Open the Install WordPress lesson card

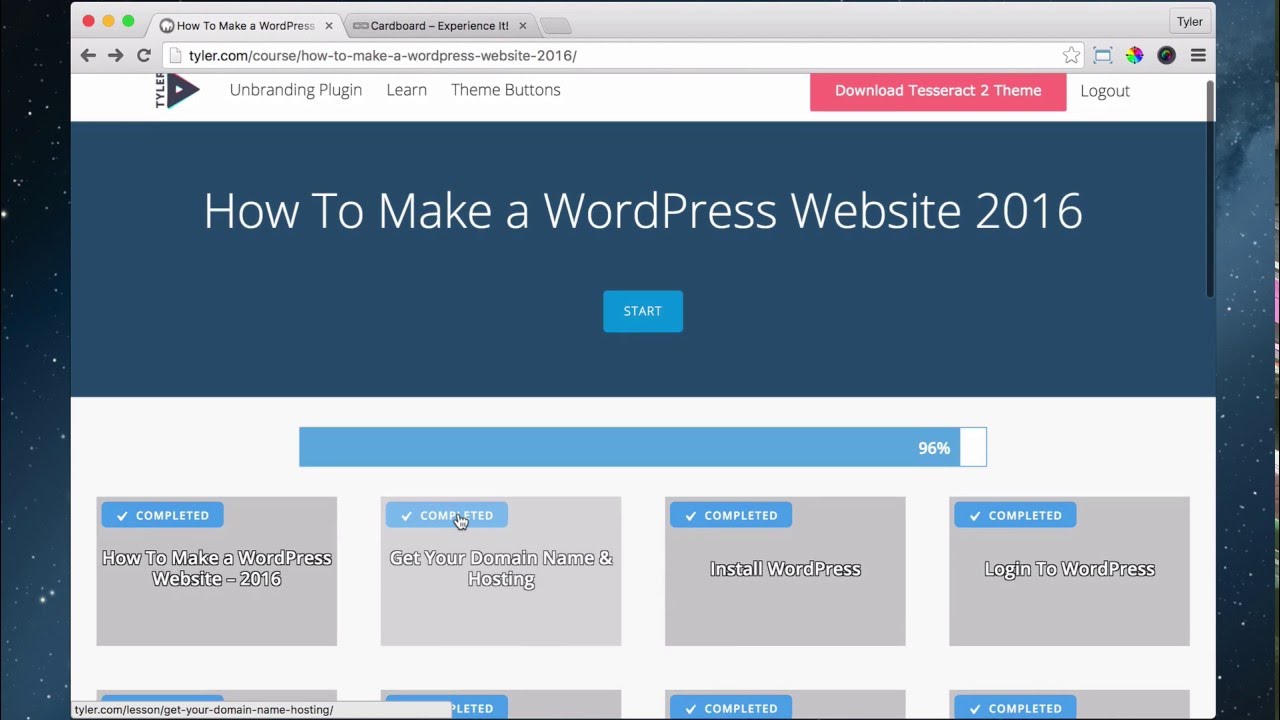(x=785, y=571)
